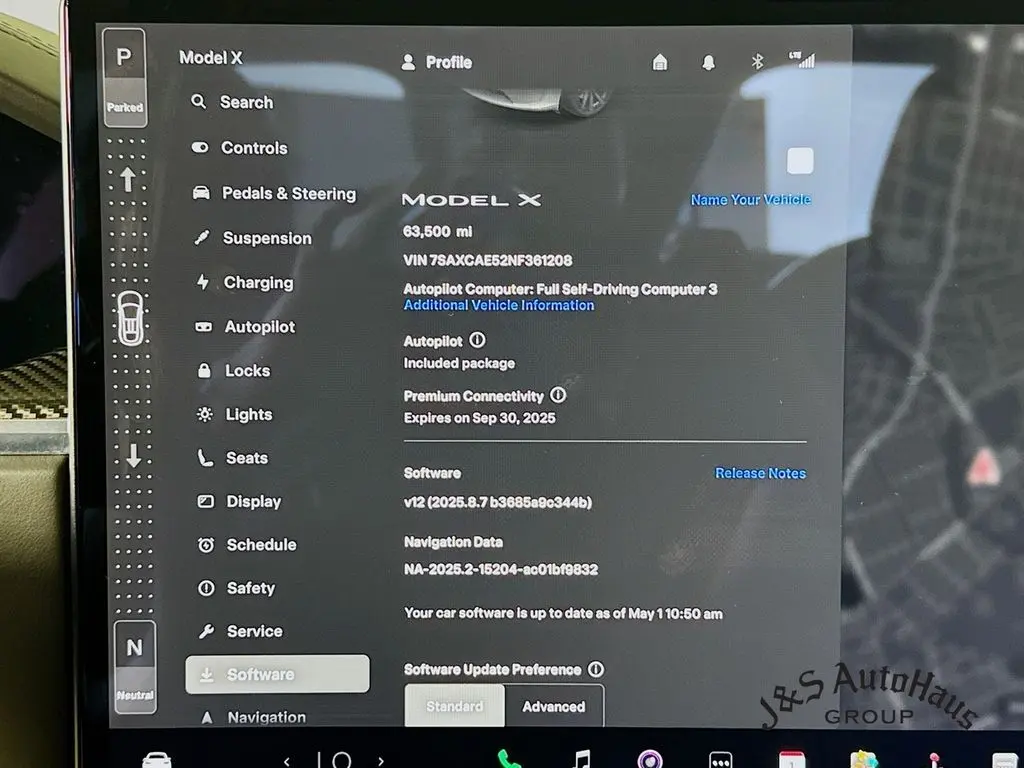Screen dimensions: 1024x768
Task: Tap the car icon in bottom dock
Action: pyautogui.click(x=157, y=759)
